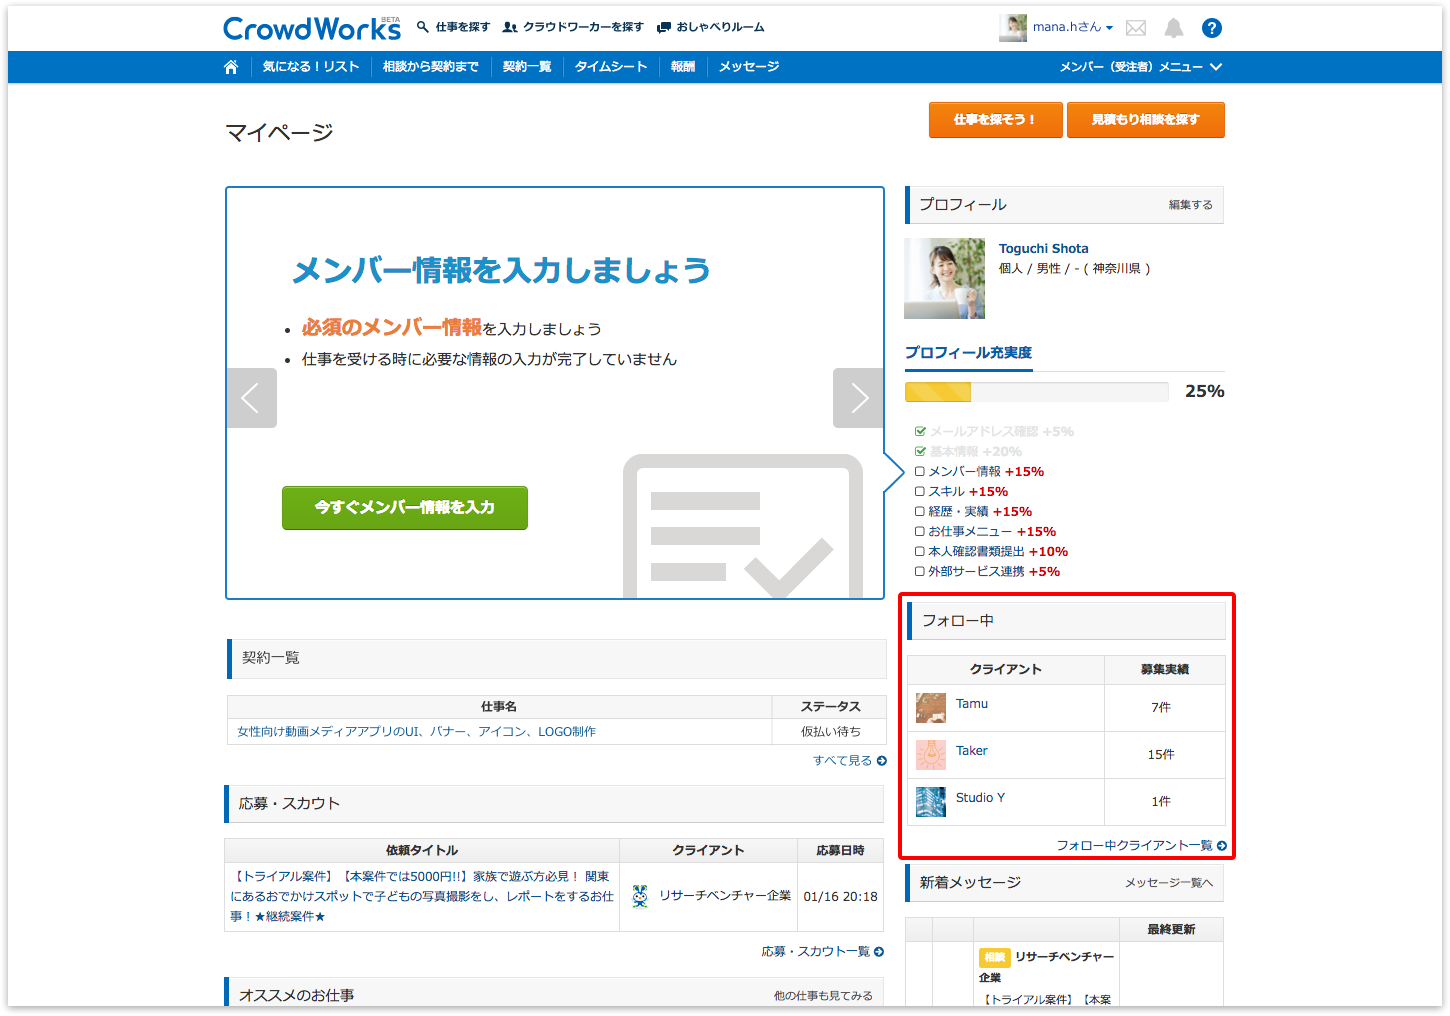Screen dimensions: 1450x1016
Task: Click the home icon in navigation bar
Action: 231,67
